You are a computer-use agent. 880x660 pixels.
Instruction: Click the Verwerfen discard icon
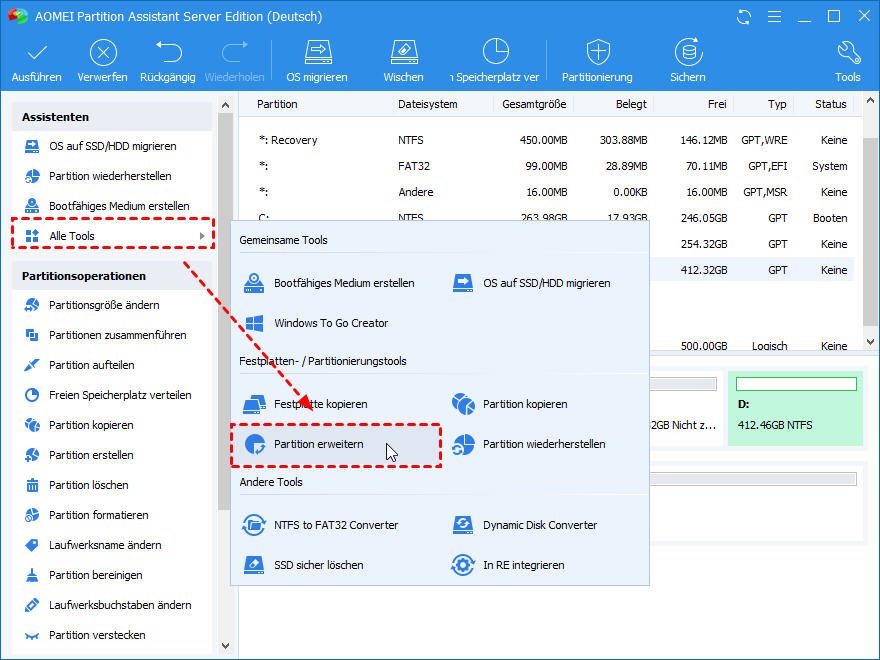(x=103, y=53)
